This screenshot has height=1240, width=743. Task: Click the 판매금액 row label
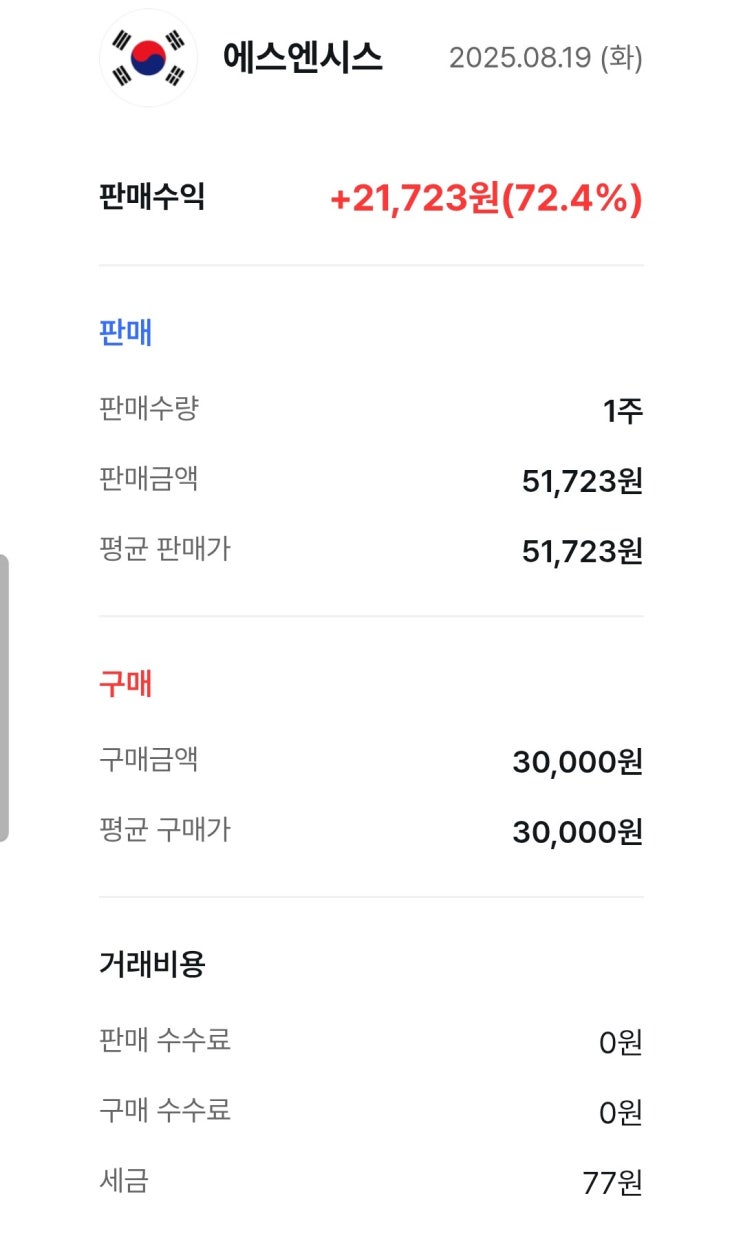click(148, 479)
